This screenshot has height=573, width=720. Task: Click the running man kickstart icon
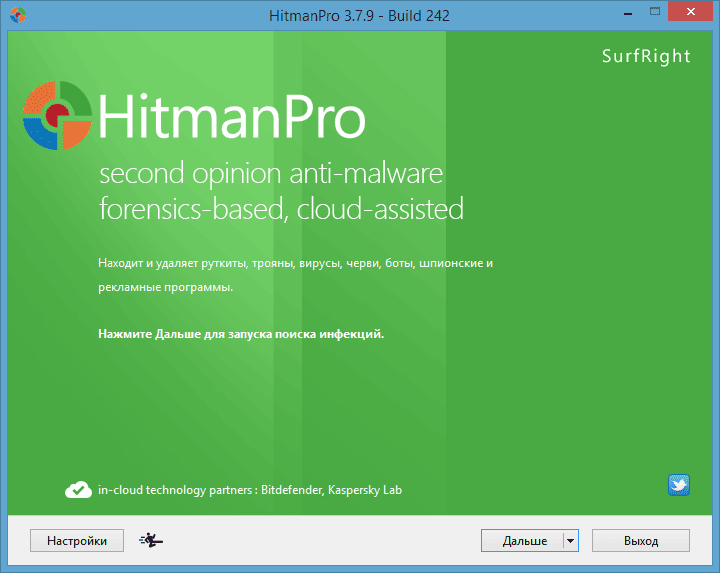pyautogui.click(x=151, y=540)
